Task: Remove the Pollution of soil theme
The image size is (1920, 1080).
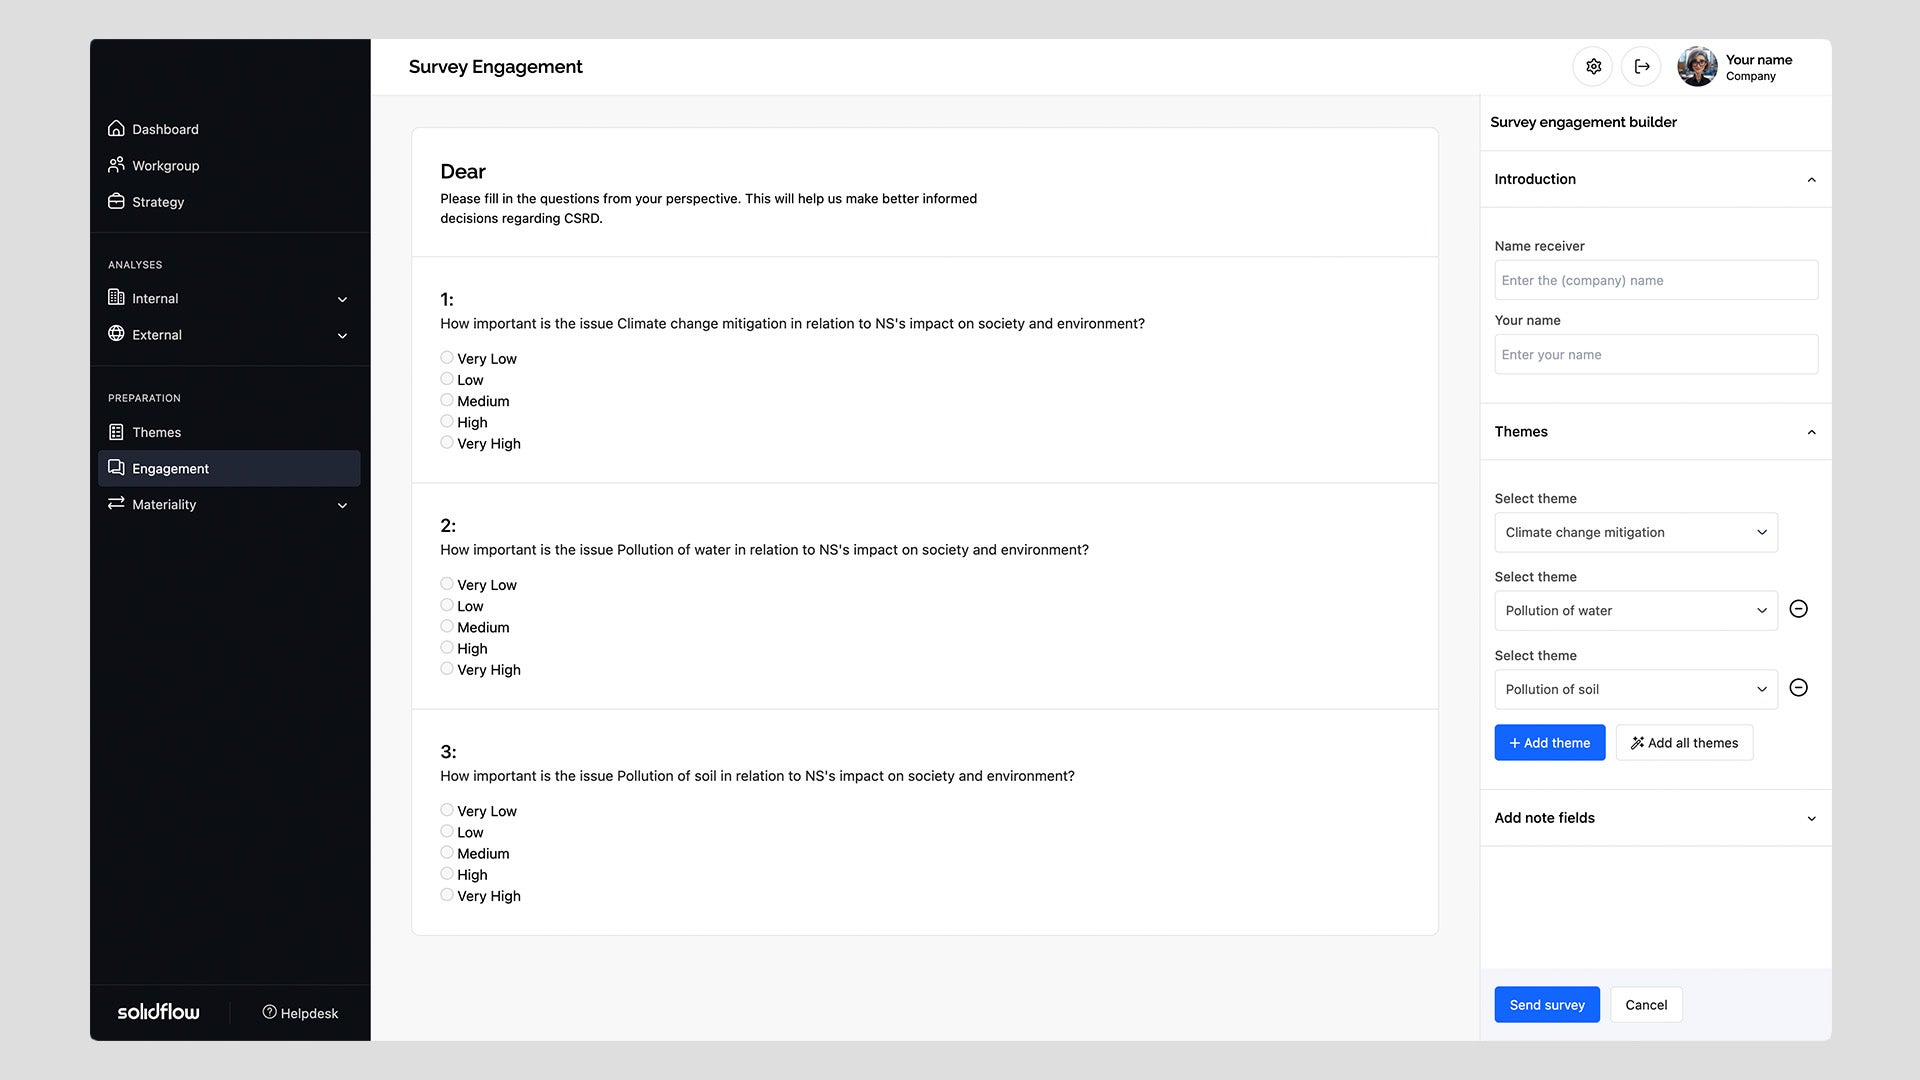Action: coord(1798,688)
